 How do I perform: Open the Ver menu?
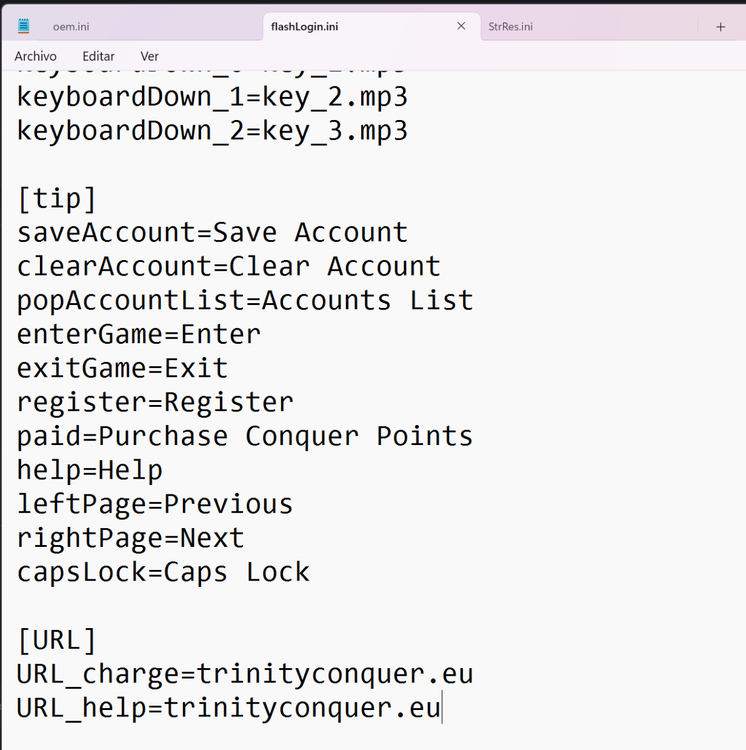pos(150,57)
